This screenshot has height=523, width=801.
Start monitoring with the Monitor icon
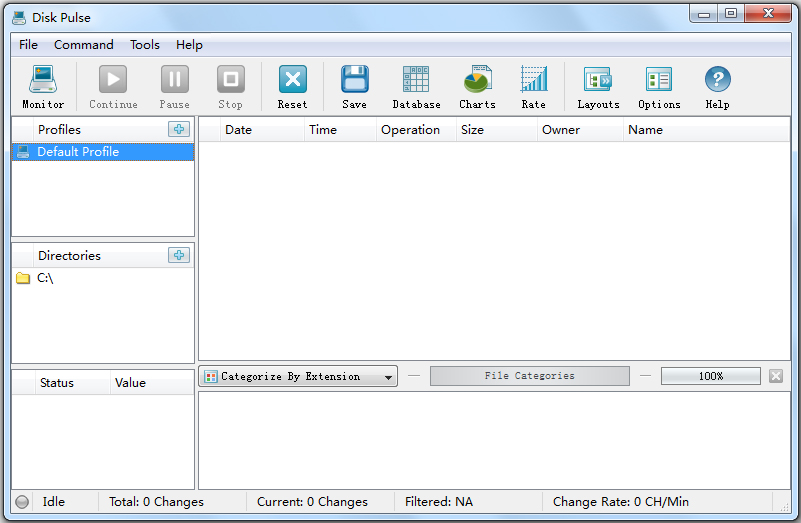click(x=43, y=87)
